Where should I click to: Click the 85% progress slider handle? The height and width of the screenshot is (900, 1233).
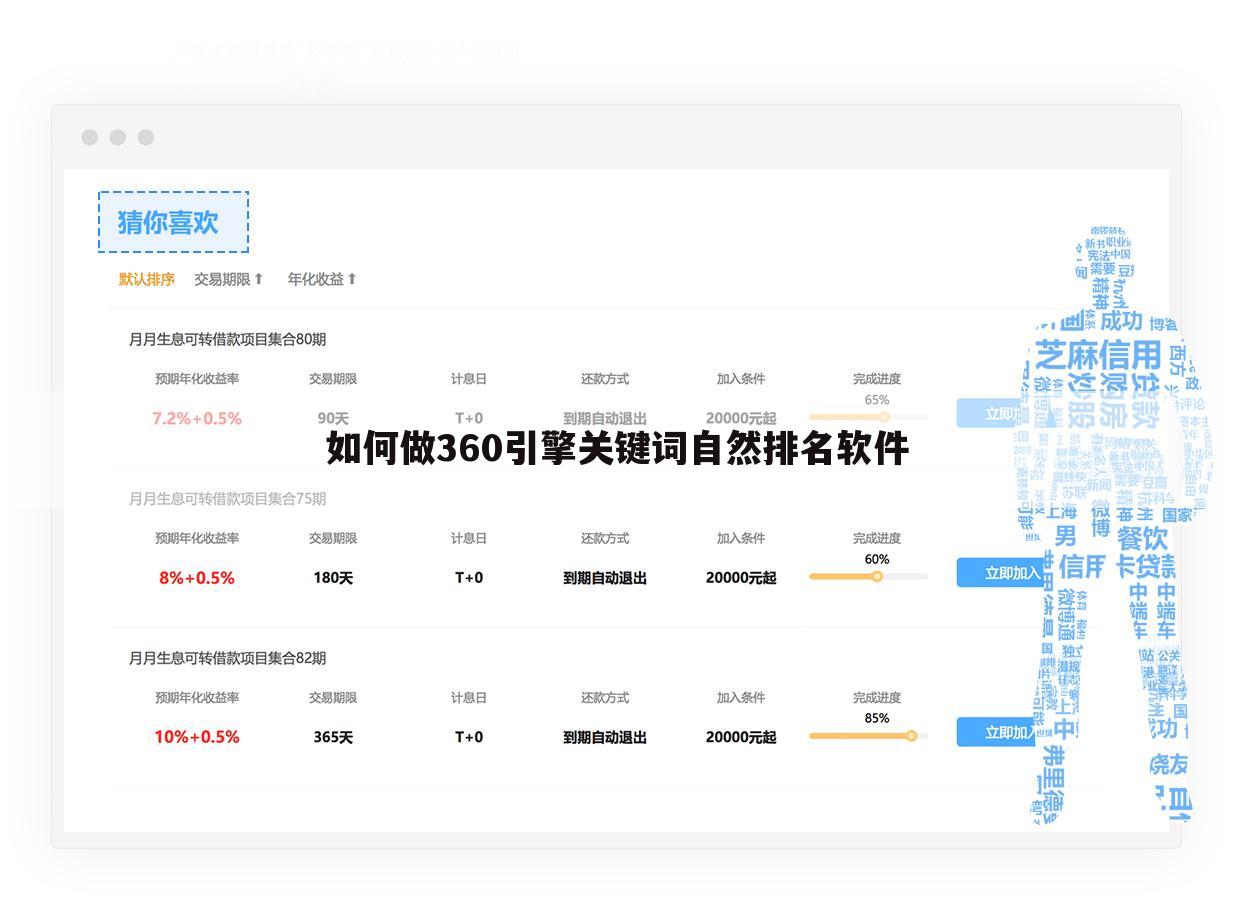910,734
